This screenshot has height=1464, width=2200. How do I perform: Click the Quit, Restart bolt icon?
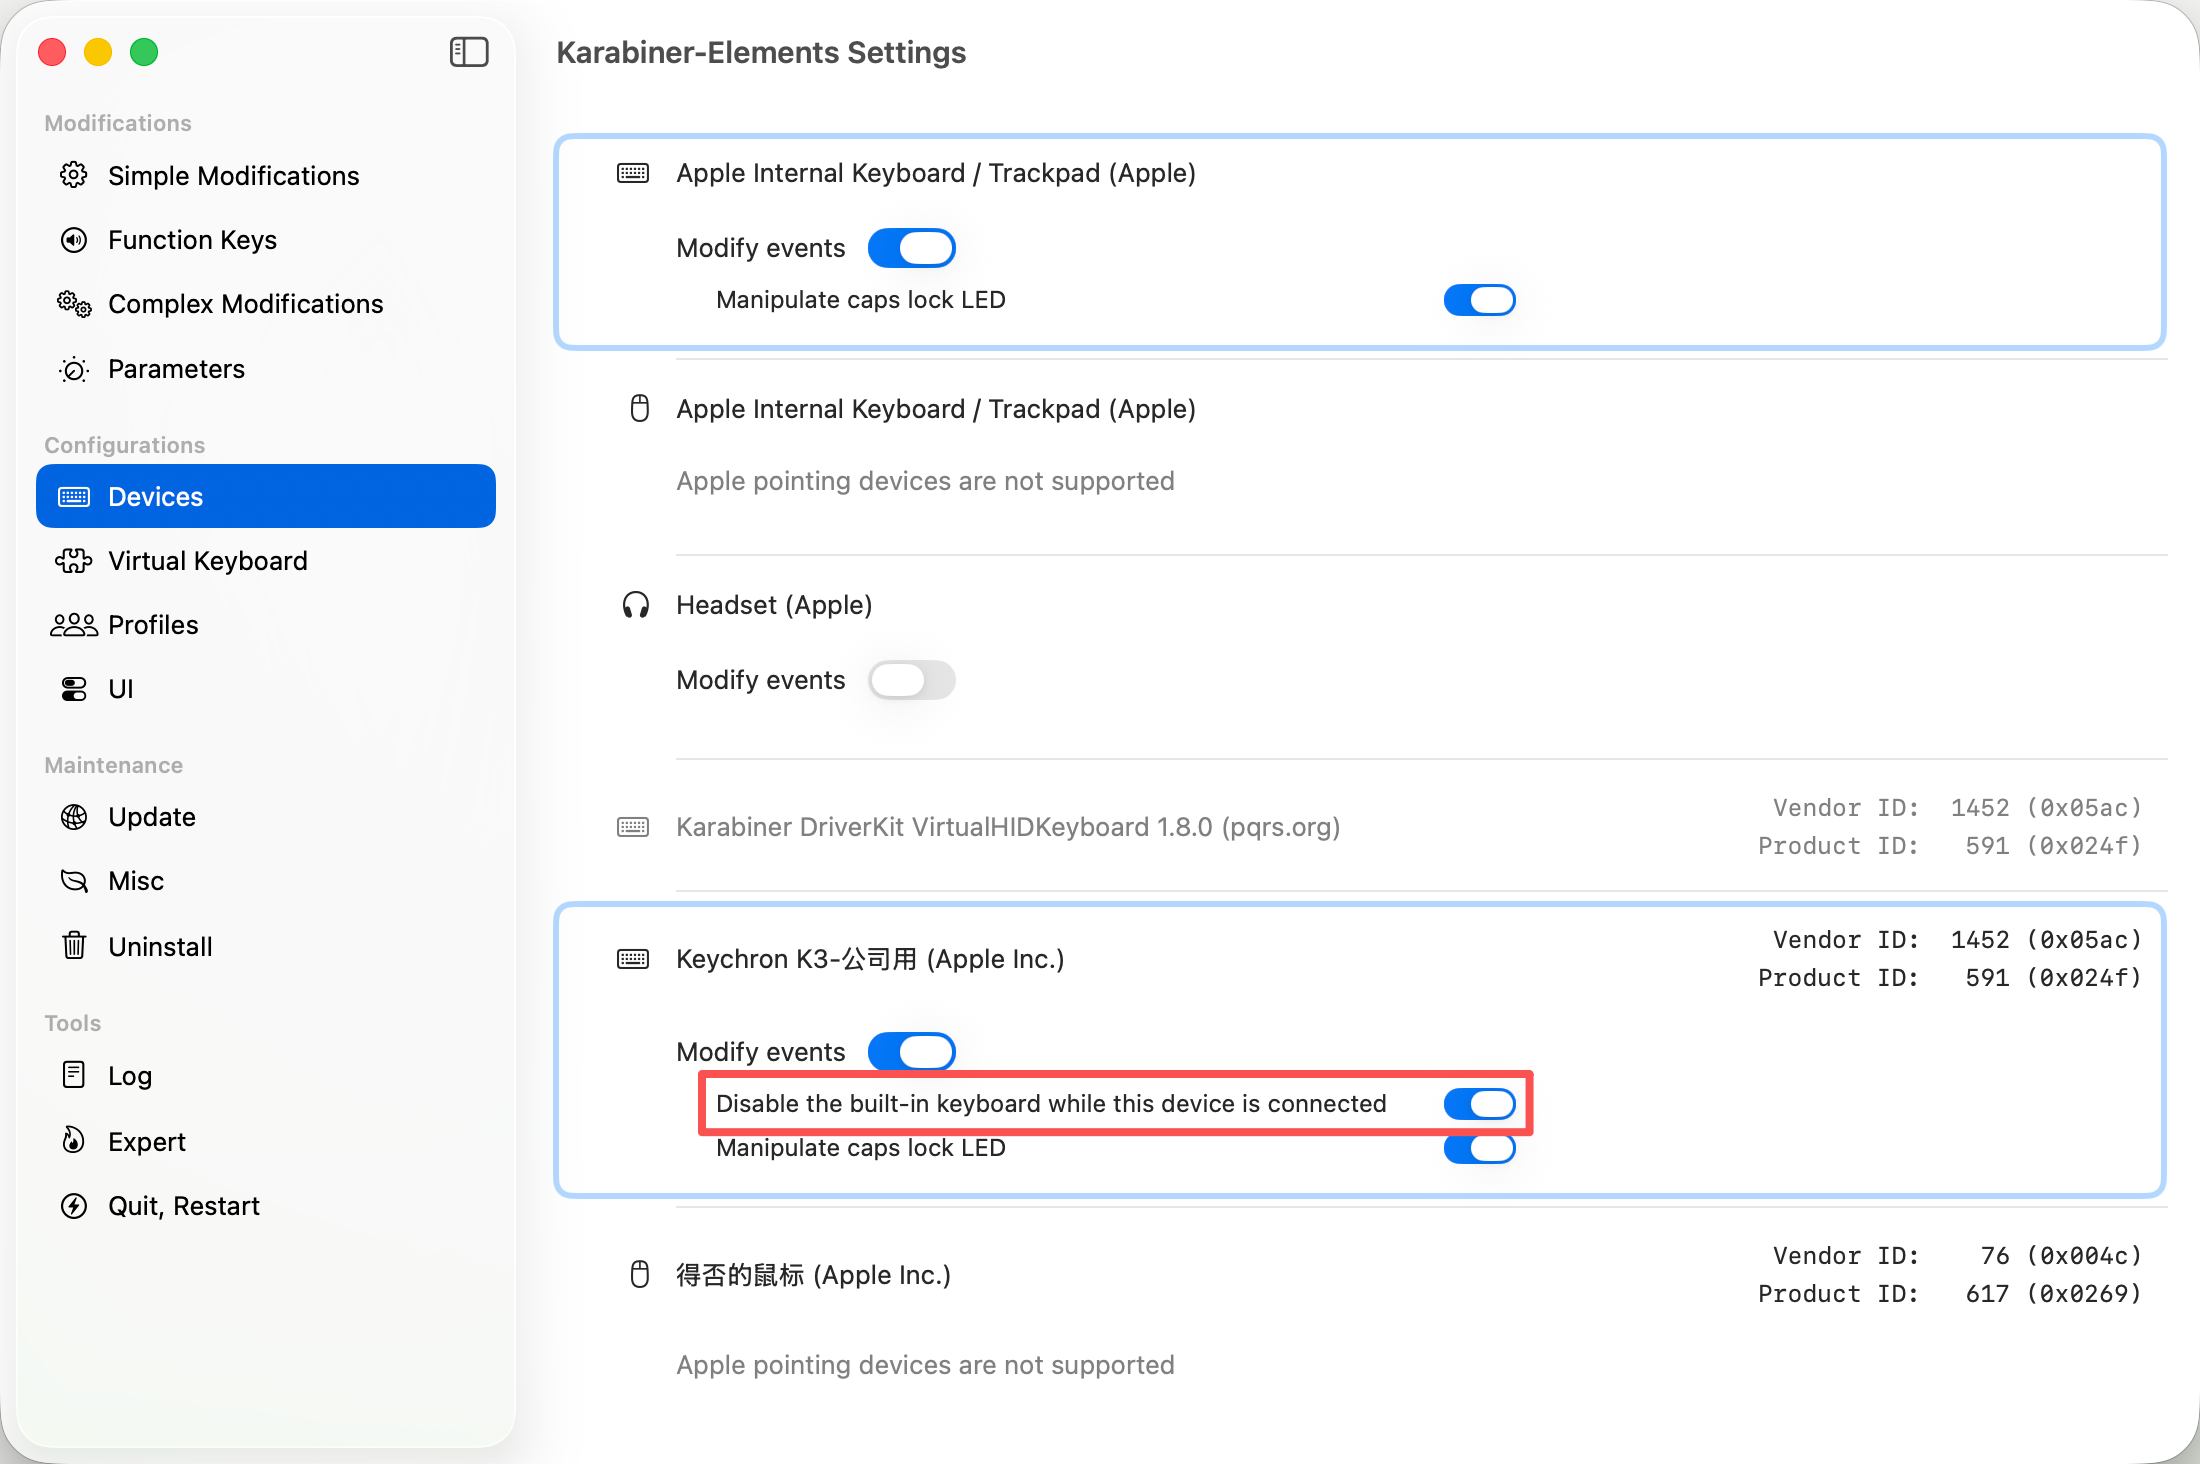point(74,1206)
